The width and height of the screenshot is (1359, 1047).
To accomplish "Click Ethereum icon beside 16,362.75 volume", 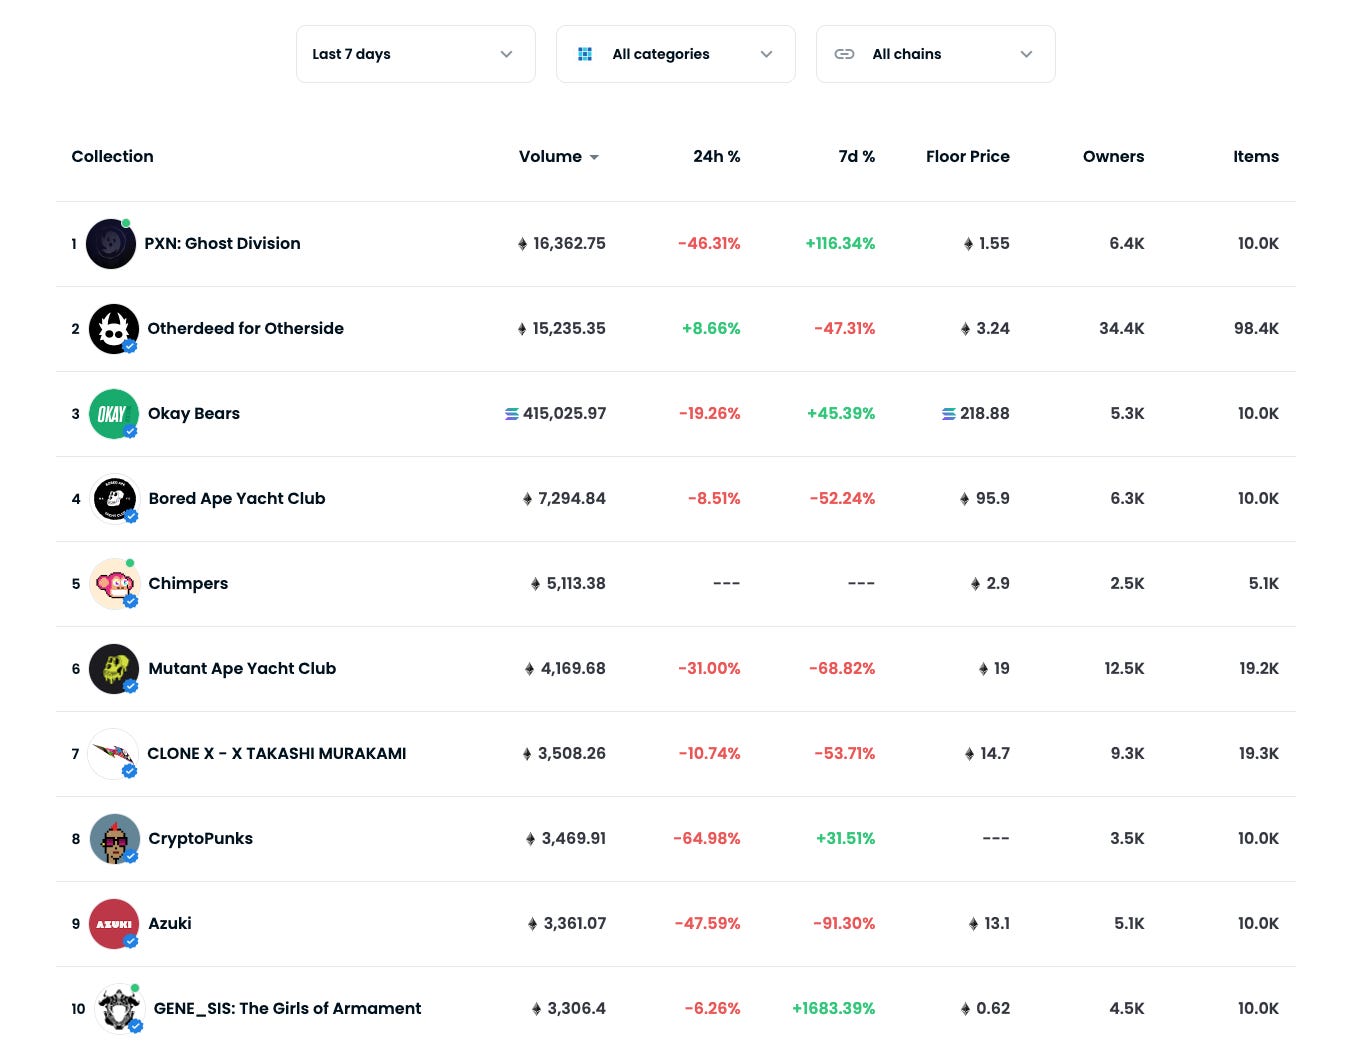I will (522, 244).
